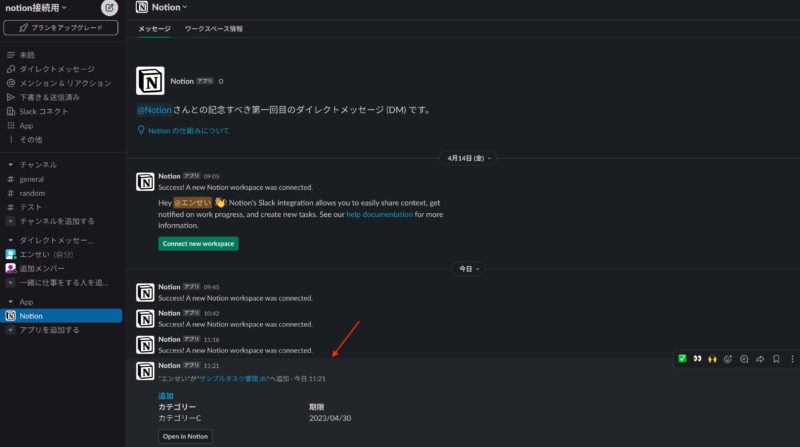Click Notion avatar on 09:05 message
The width and height of the screenshot is (800, 447).
pos(145,182)
